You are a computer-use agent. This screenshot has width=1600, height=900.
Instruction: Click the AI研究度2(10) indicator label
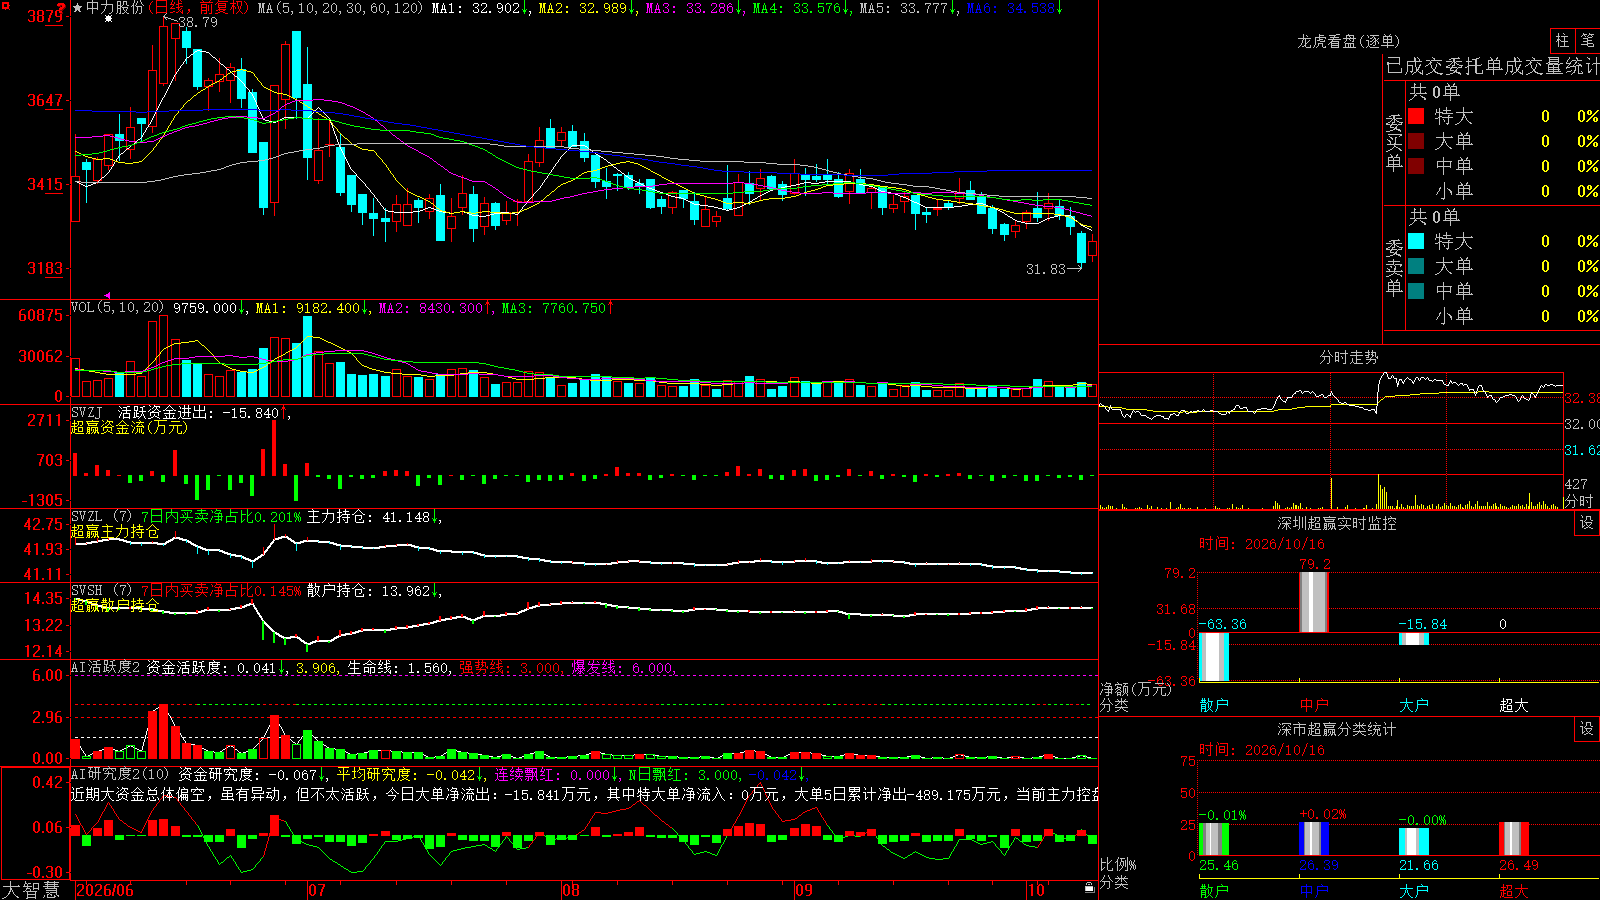(120, 774)
